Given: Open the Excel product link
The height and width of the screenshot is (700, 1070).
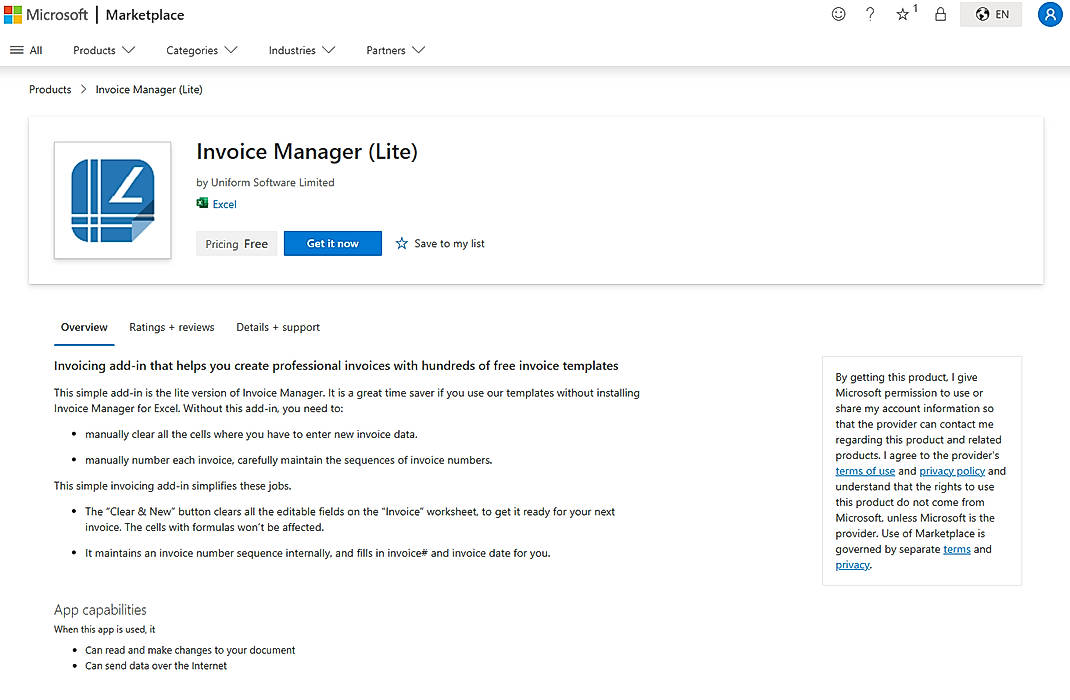Looking at the screenshot, I should click(225, 204).
